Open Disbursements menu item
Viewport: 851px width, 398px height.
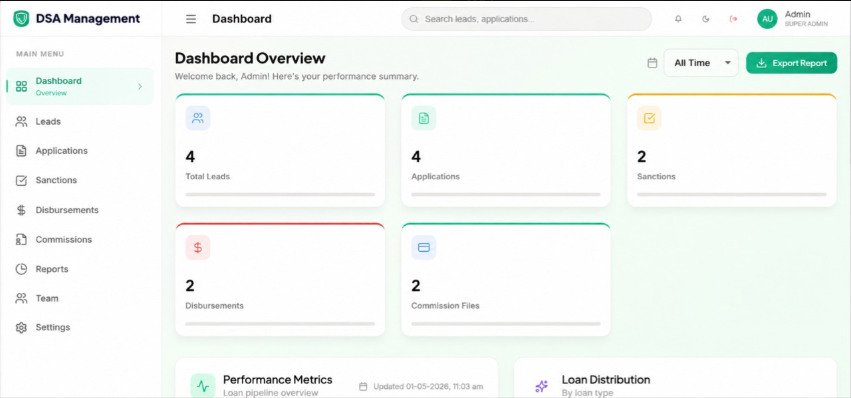(x=80, y=210)
